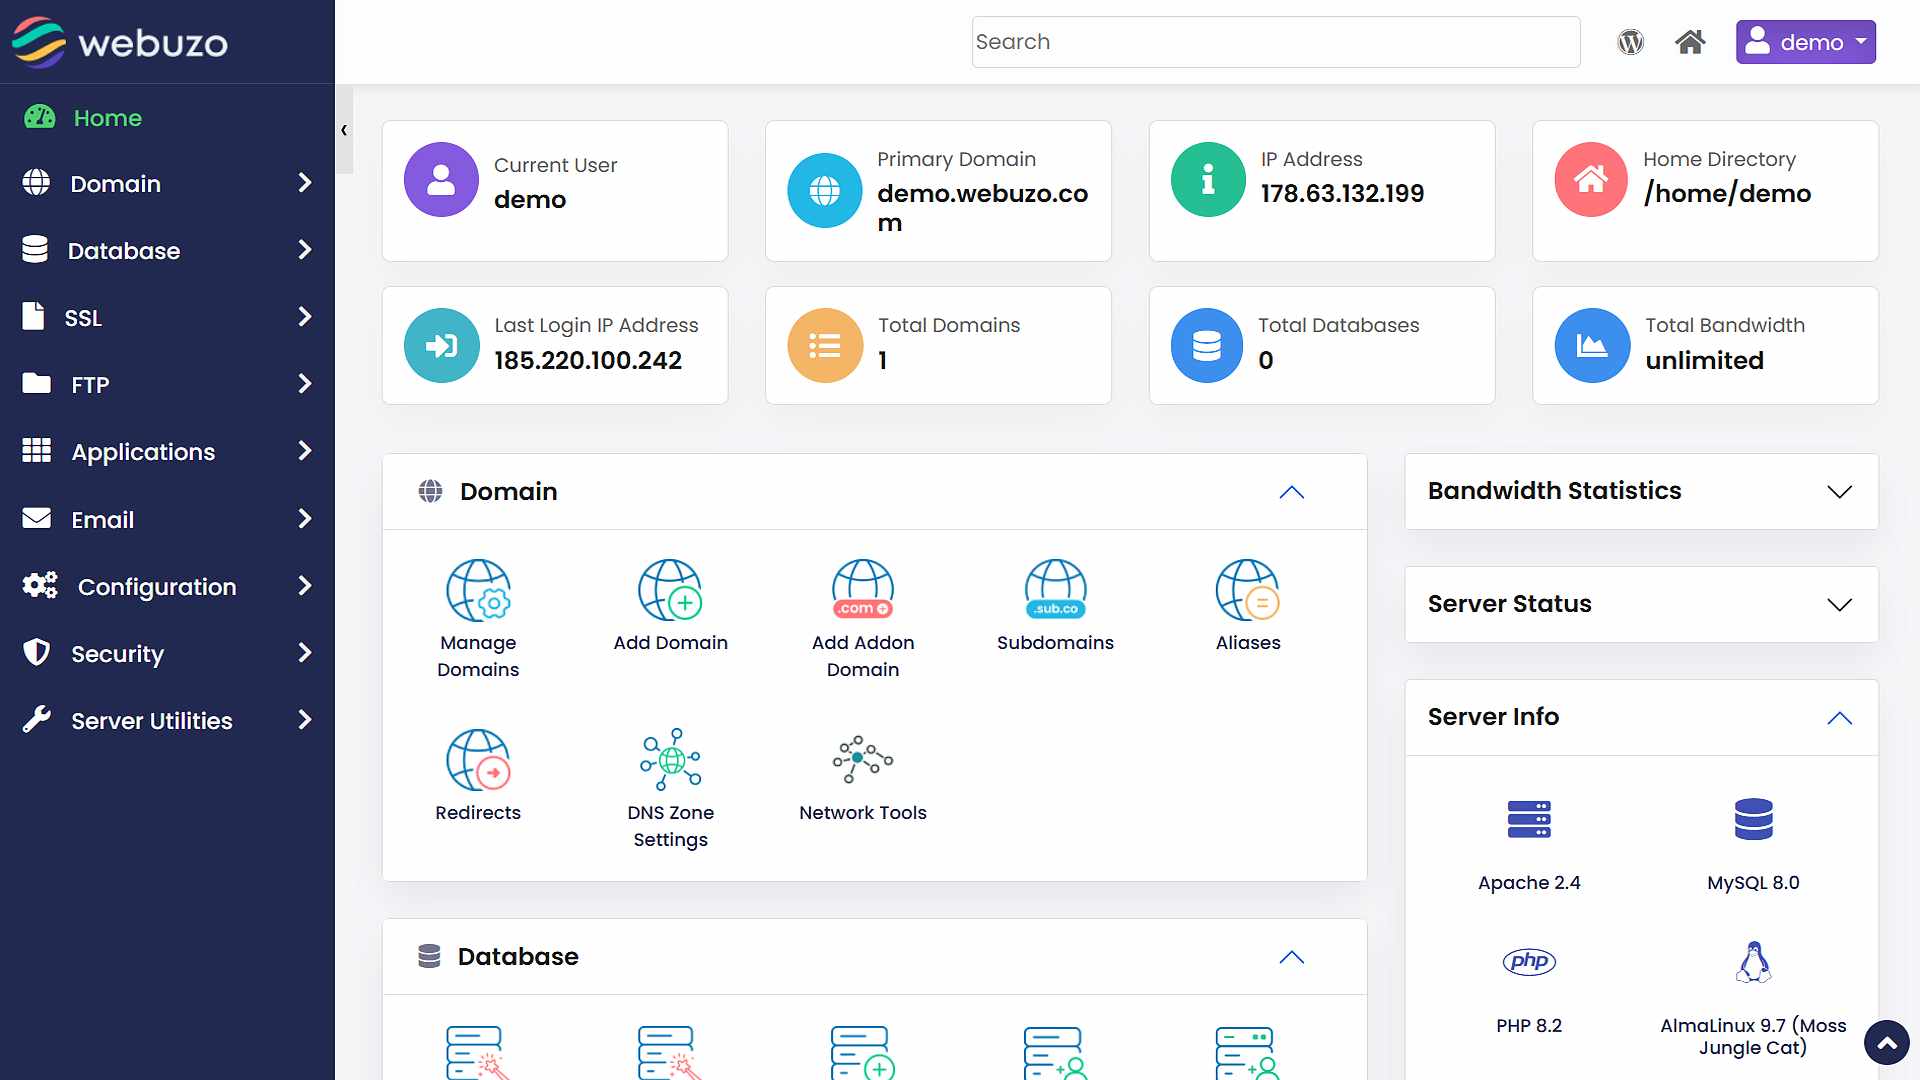Viewport: 1920px width, 1080px height.
Task: Open the FTP sidebar menu
Action: pos(167,384)
